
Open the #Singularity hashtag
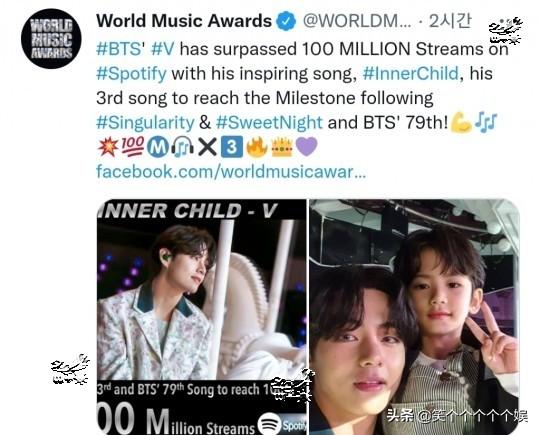click(x=145, y=122)
